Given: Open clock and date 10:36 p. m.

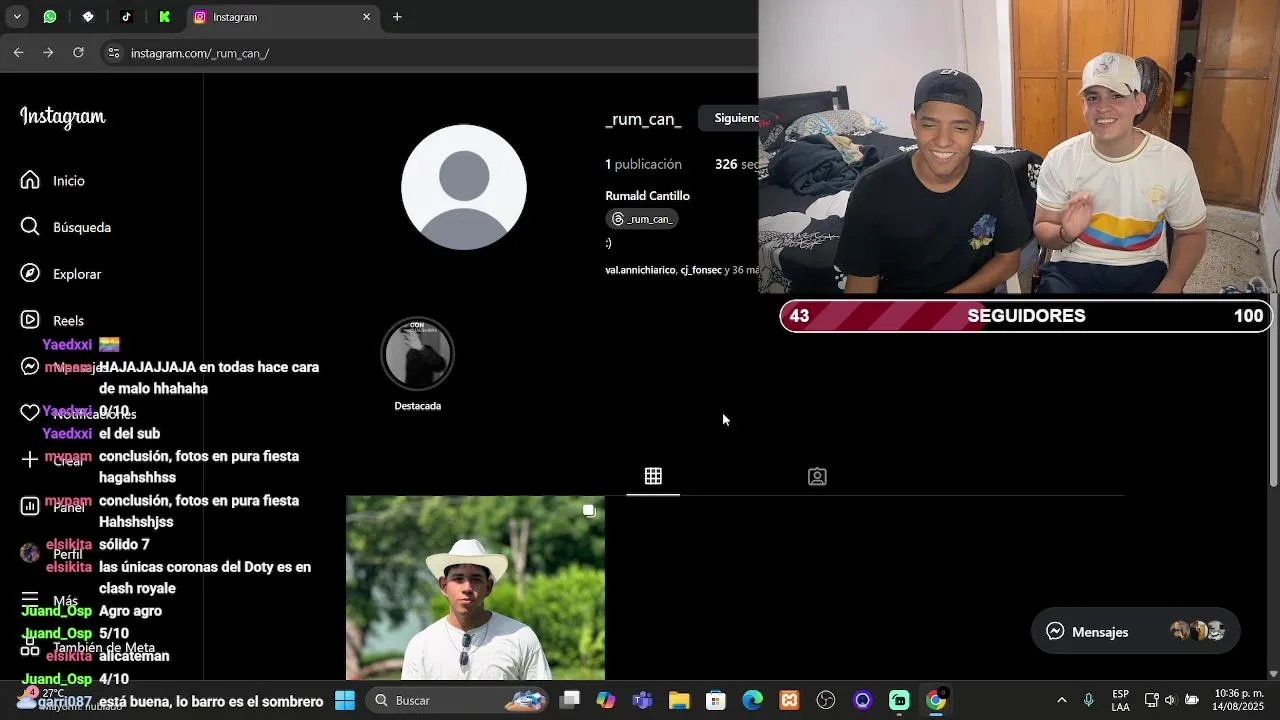Looking at the screenshot, I should [x=1238, y=700].
